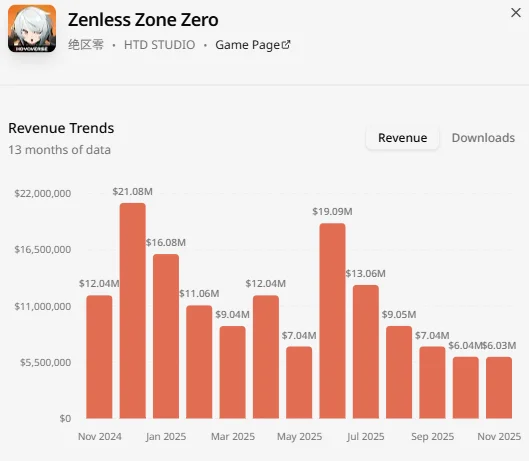529x461 pixels.
Task: Select the Revenue tab
Action: pos(402,138)
